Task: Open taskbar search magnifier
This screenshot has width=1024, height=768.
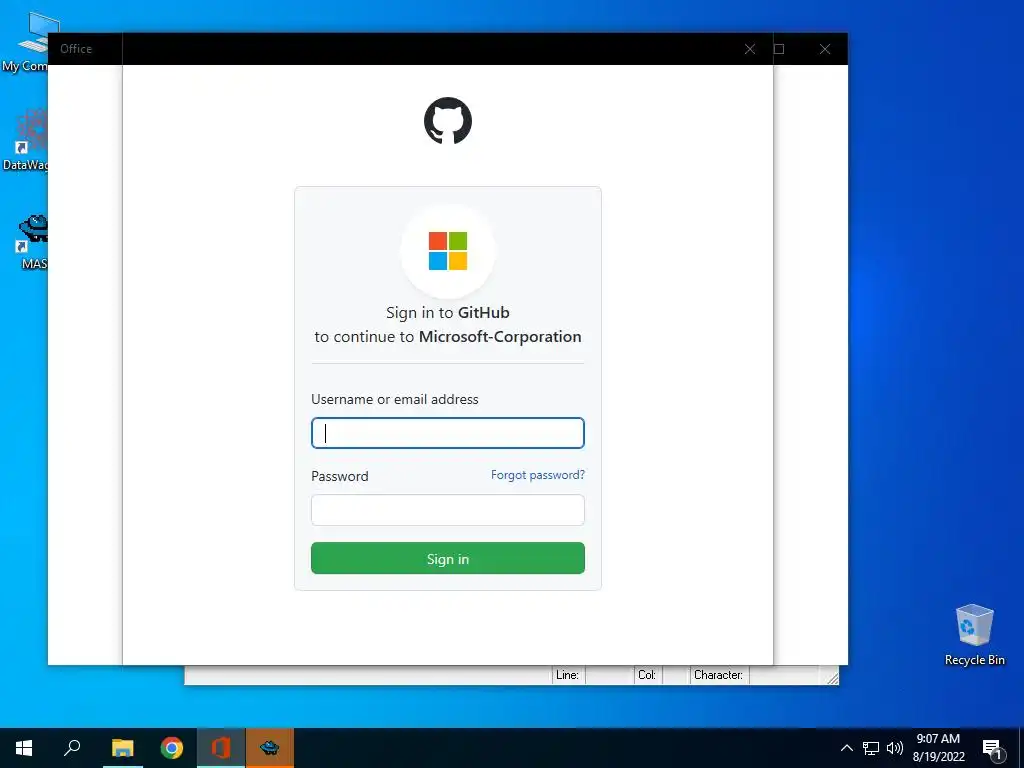Action: pyautogui.click(x=72, y=748)
